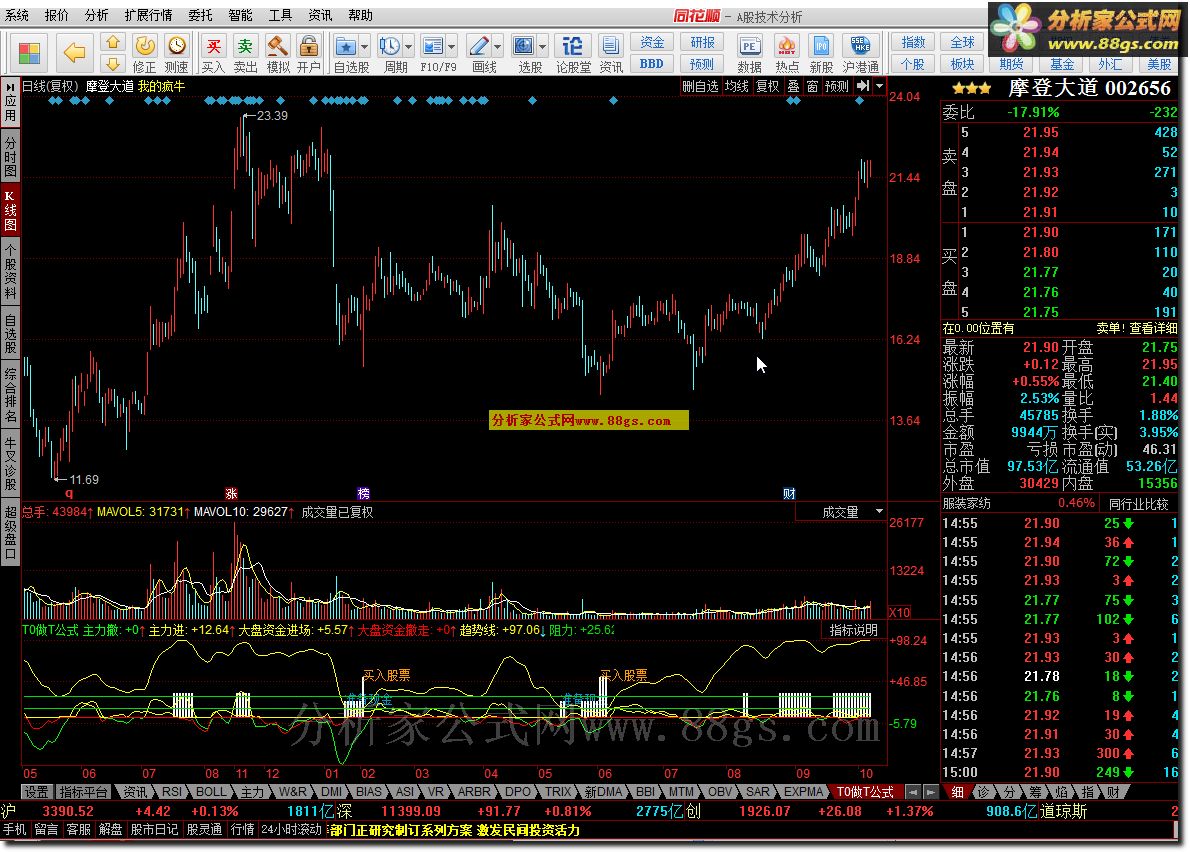Open the 扩展行情 menu
Viewport: 1190px width, 852px height.
148,15
